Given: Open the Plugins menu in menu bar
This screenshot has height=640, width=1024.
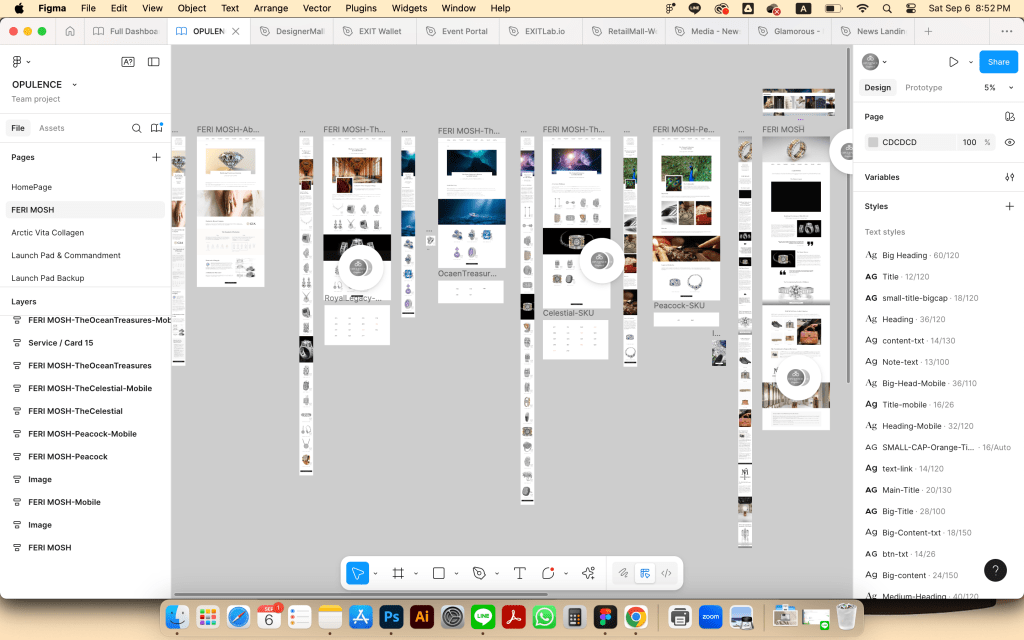Looking at the screenshot, I should (360, 8).
